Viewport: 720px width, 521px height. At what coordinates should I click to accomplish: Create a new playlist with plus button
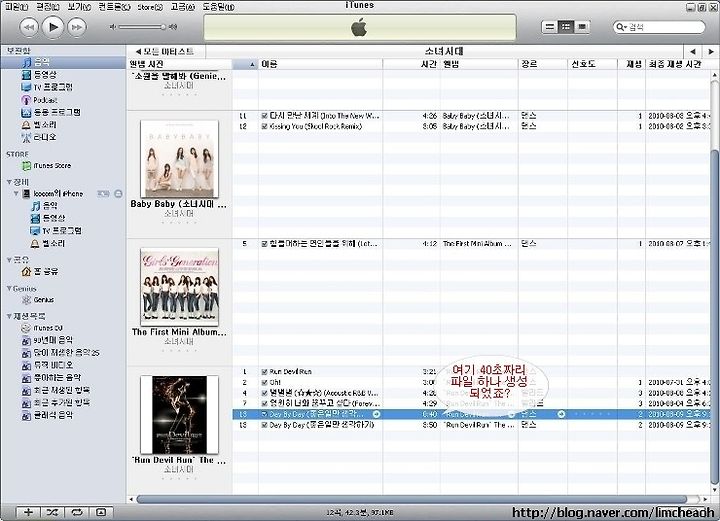coord(28,512)
